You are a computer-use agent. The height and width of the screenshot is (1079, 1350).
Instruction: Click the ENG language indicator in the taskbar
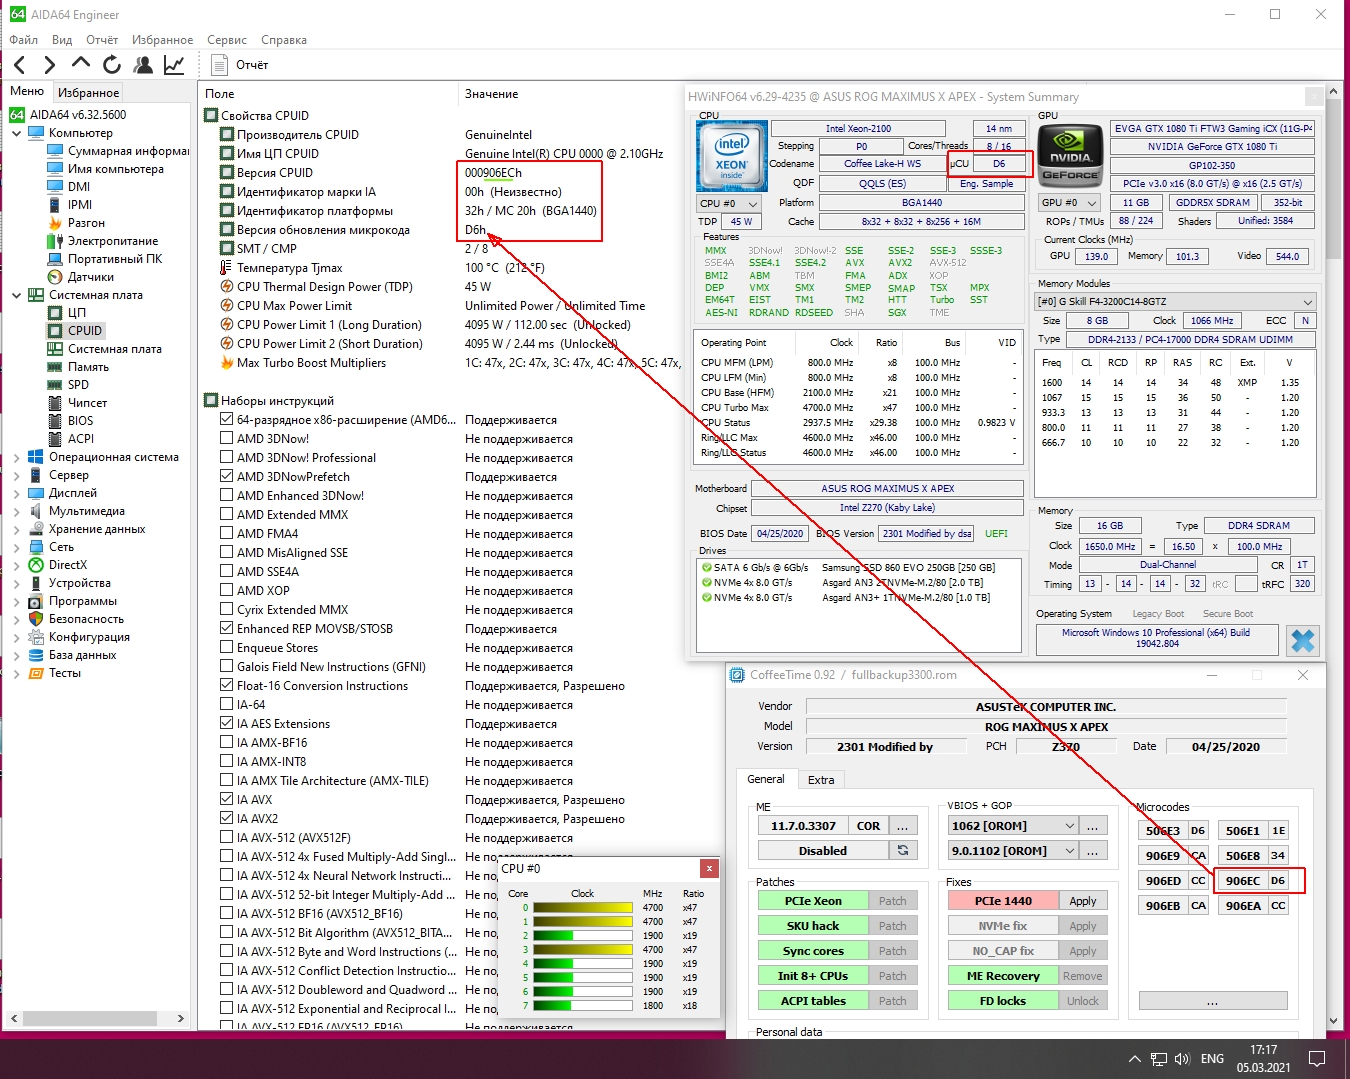1212,1059
